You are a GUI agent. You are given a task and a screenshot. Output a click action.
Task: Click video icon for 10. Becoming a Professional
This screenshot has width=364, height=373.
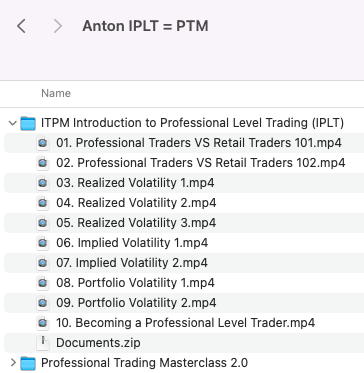pos(43,323)
